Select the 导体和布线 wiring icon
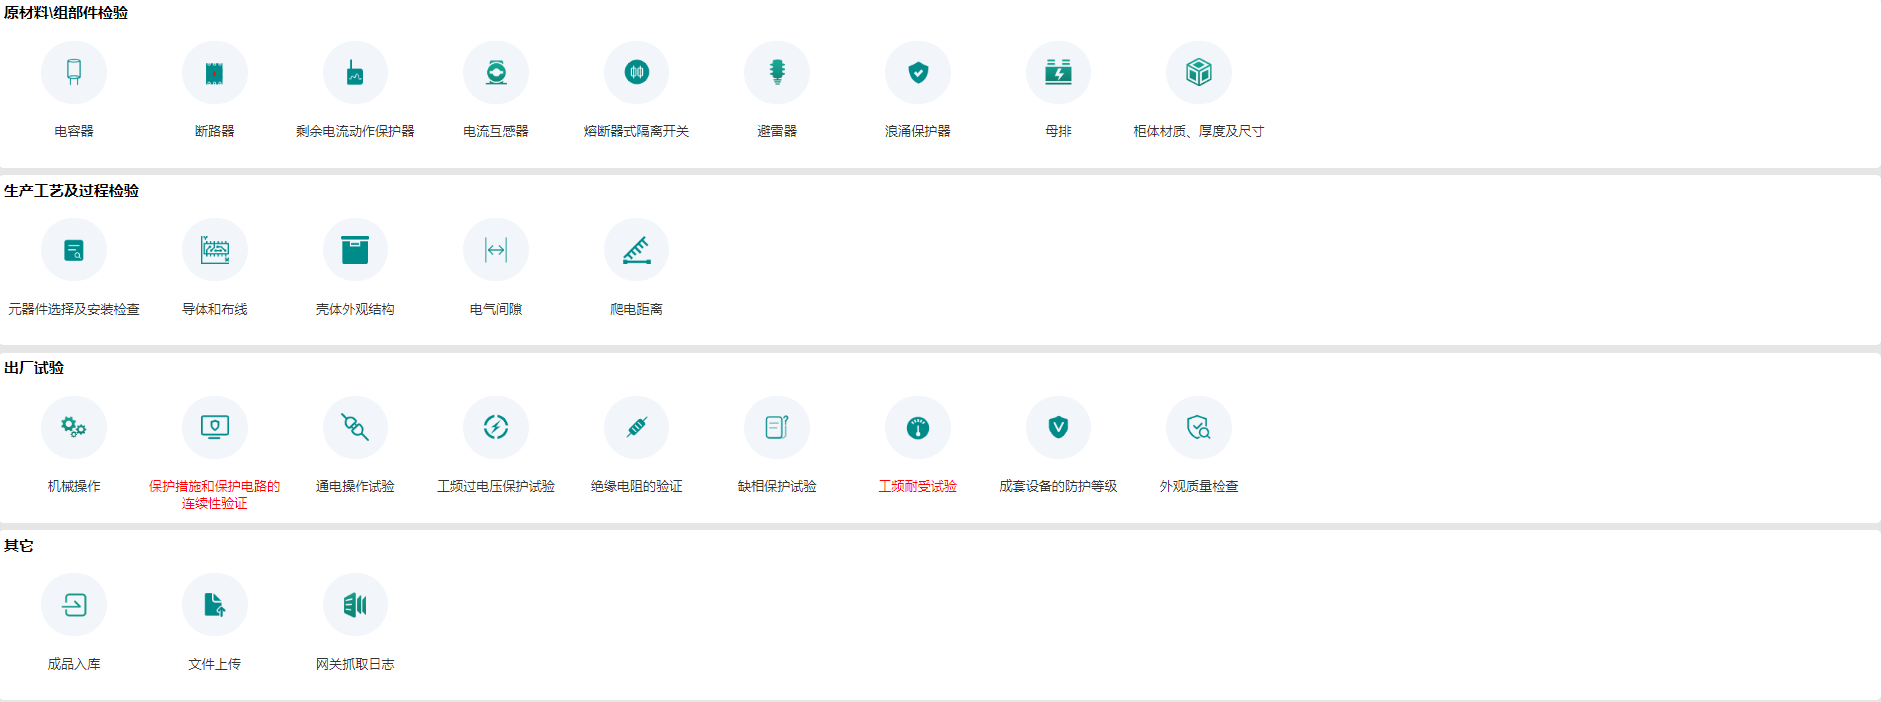The height and width of the screenshot is (702, 1881). point(214,250)
